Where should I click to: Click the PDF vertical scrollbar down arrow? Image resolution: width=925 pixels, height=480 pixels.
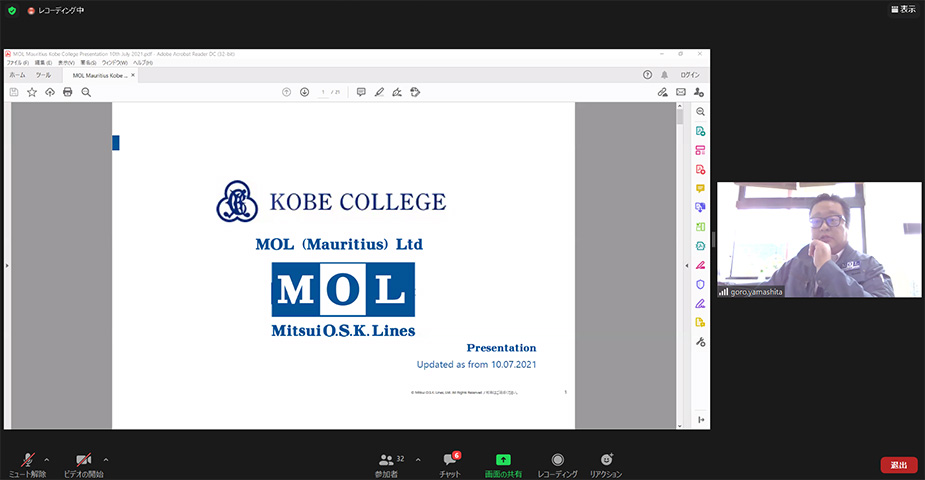(x=680, y=426)
